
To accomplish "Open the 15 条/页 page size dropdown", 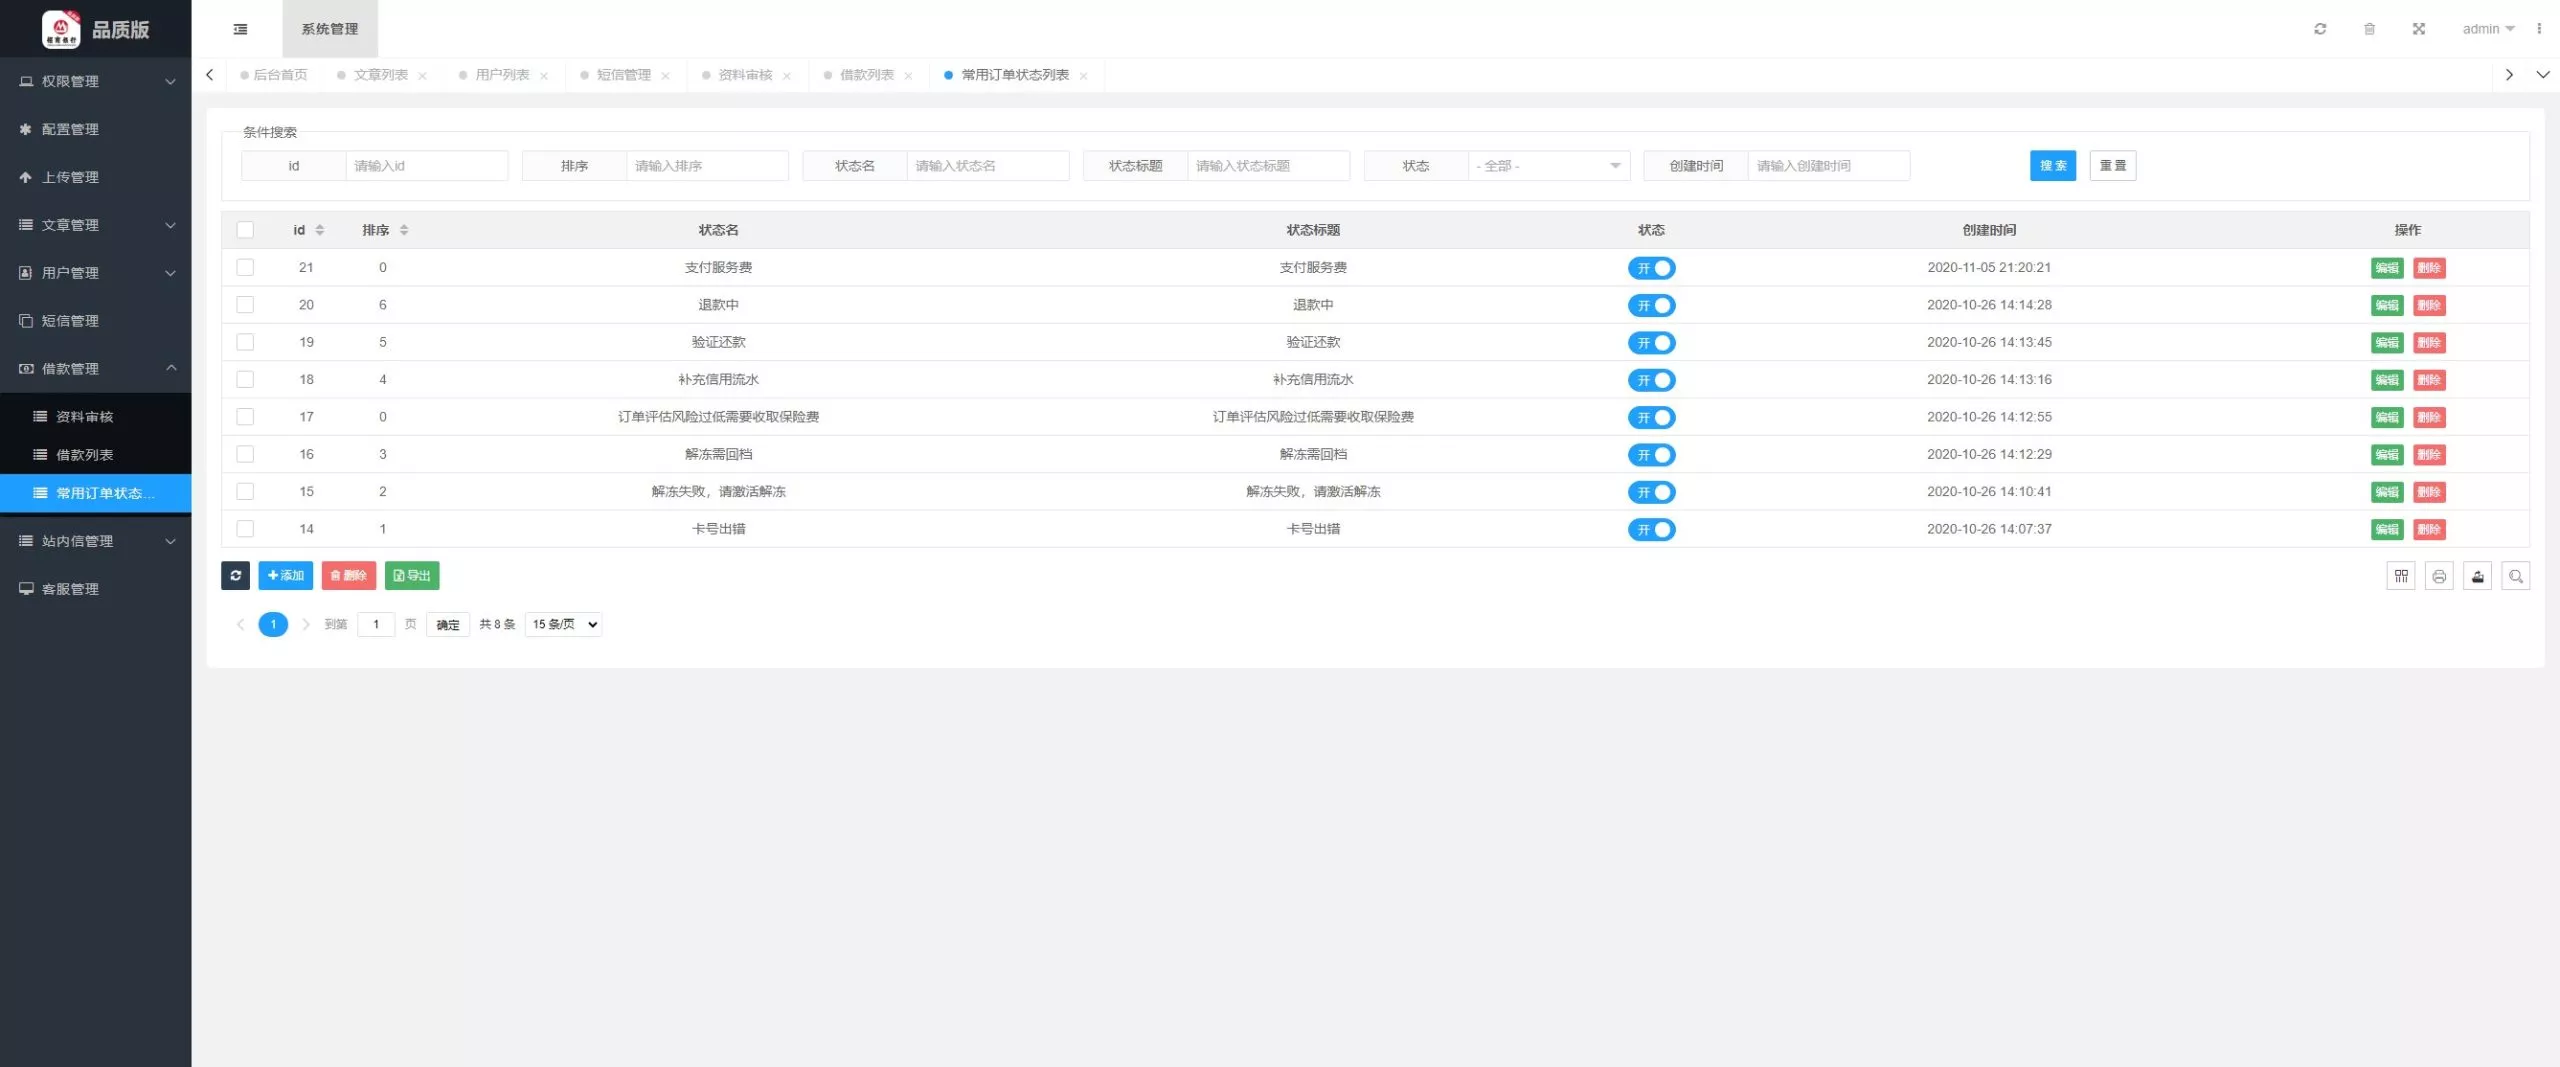I will pyautogui.click(x=564, y=624).
